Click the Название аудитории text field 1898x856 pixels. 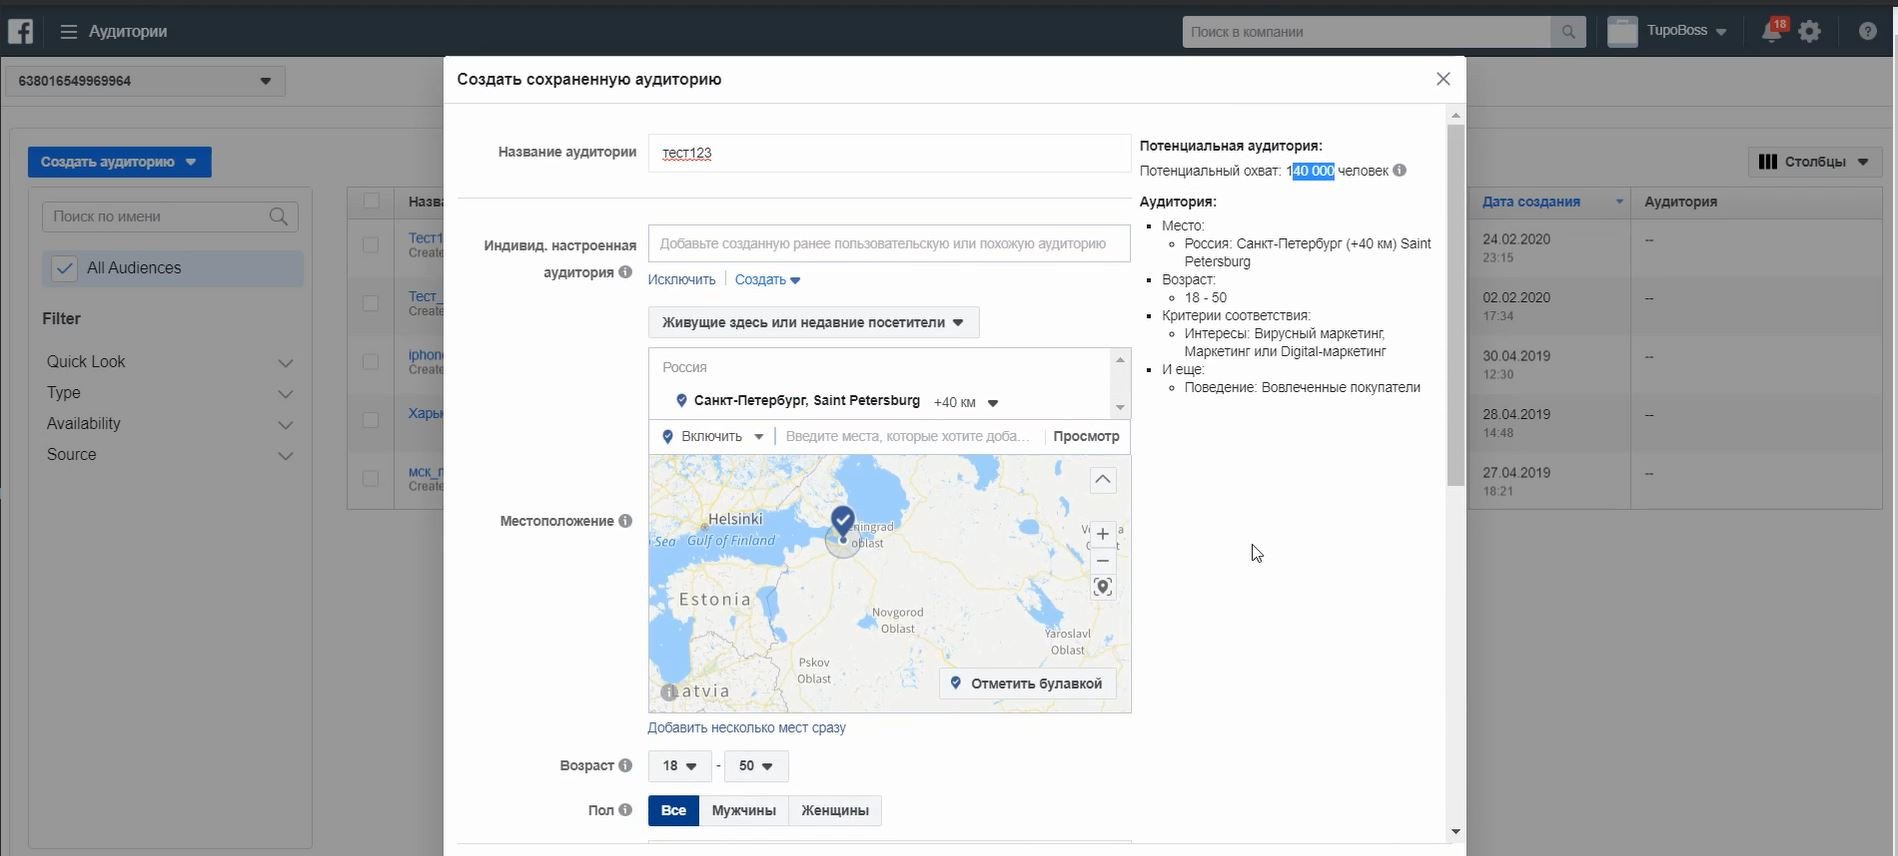tap(888, 153)
